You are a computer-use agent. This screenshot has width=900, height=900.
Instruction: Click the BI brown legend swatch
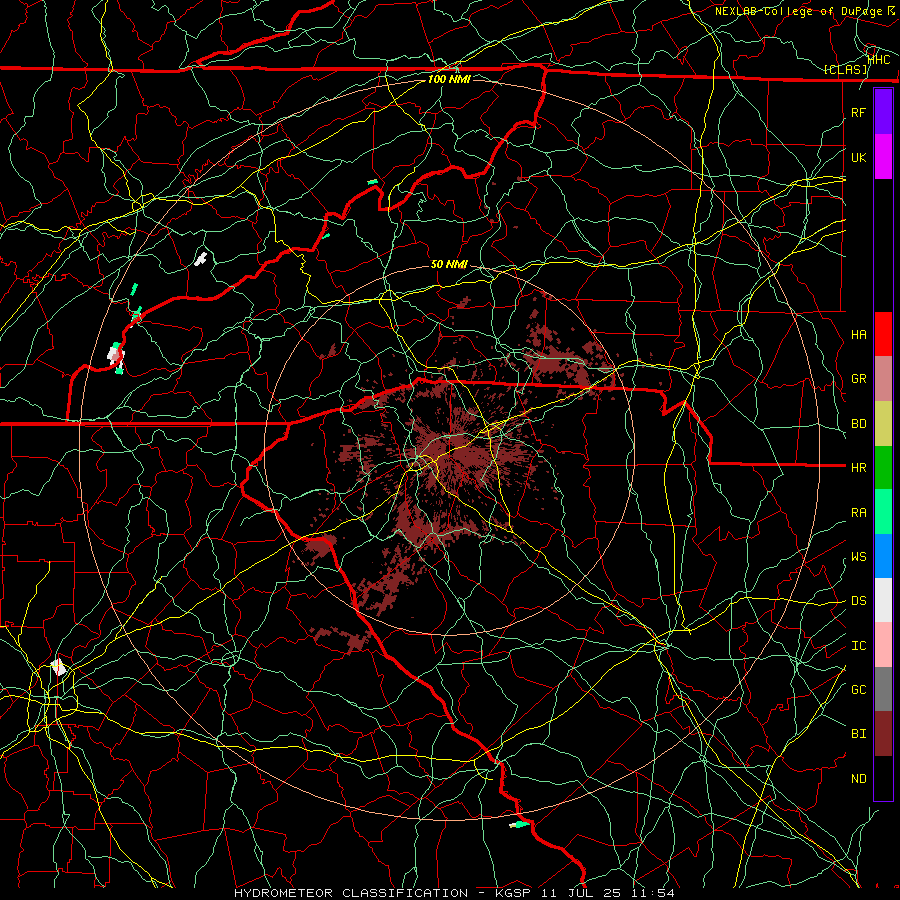tap(883, 734)
